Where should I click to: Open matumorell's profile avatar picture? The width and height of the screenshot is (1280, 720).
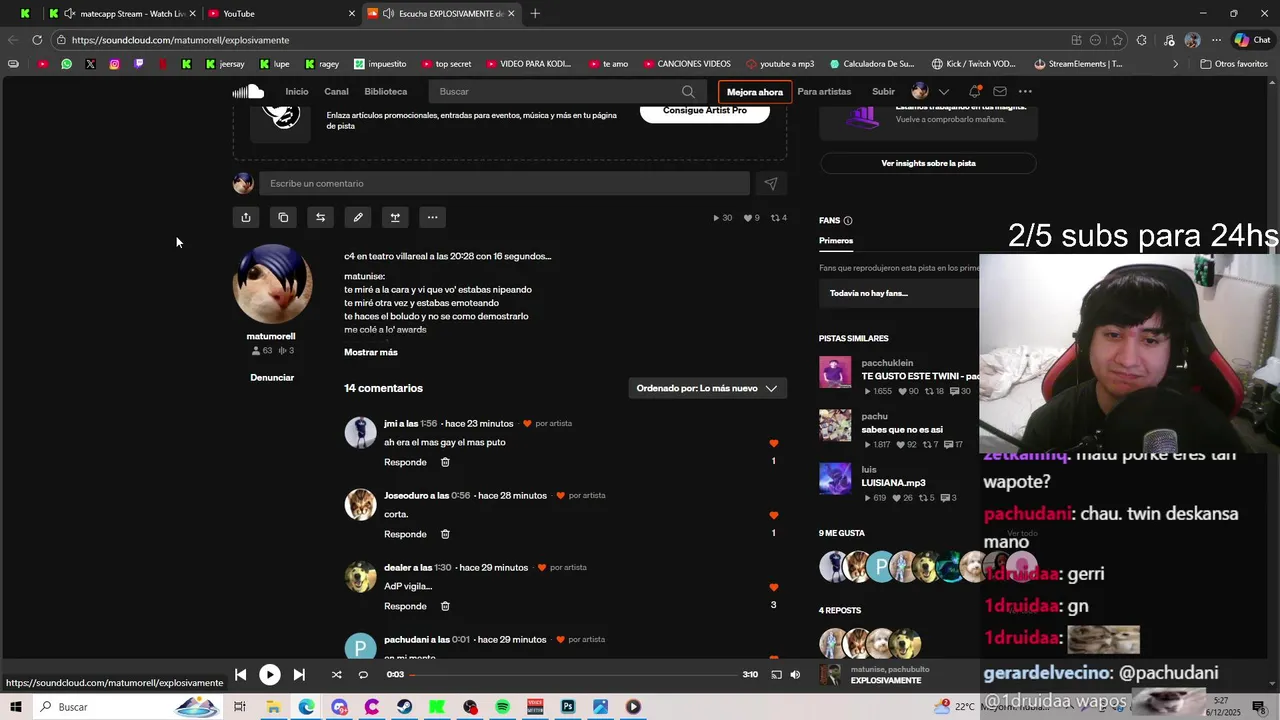pos(272,284)
